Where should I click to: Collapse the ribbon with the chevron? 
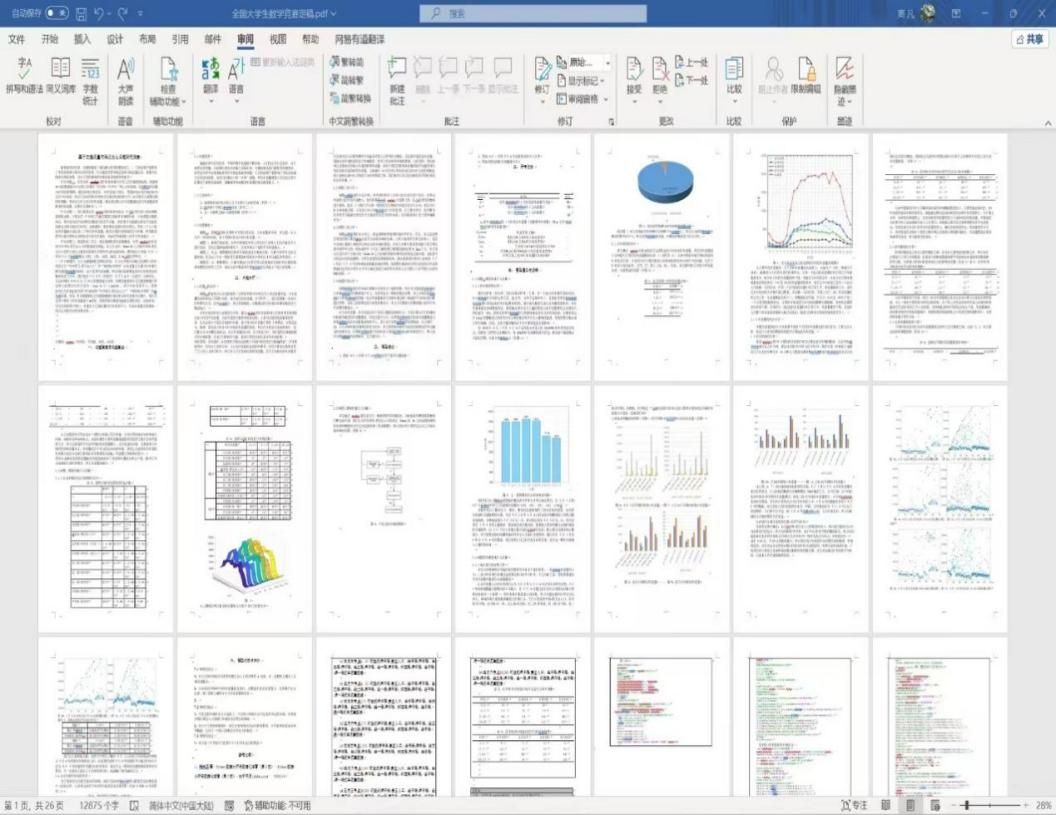click(x=1047, y=123)
